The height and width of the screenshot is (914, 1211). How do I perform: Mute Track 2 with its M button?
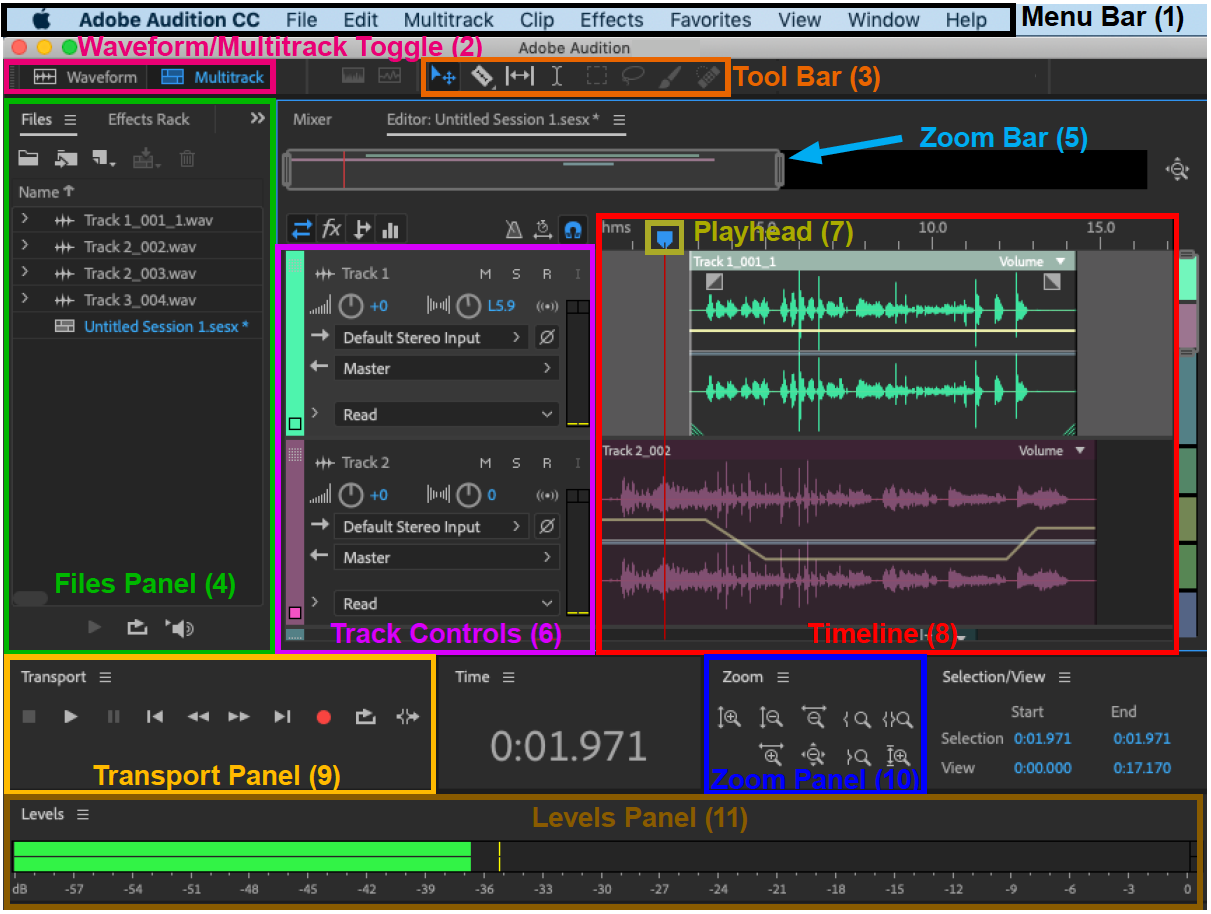coord(485,463)
